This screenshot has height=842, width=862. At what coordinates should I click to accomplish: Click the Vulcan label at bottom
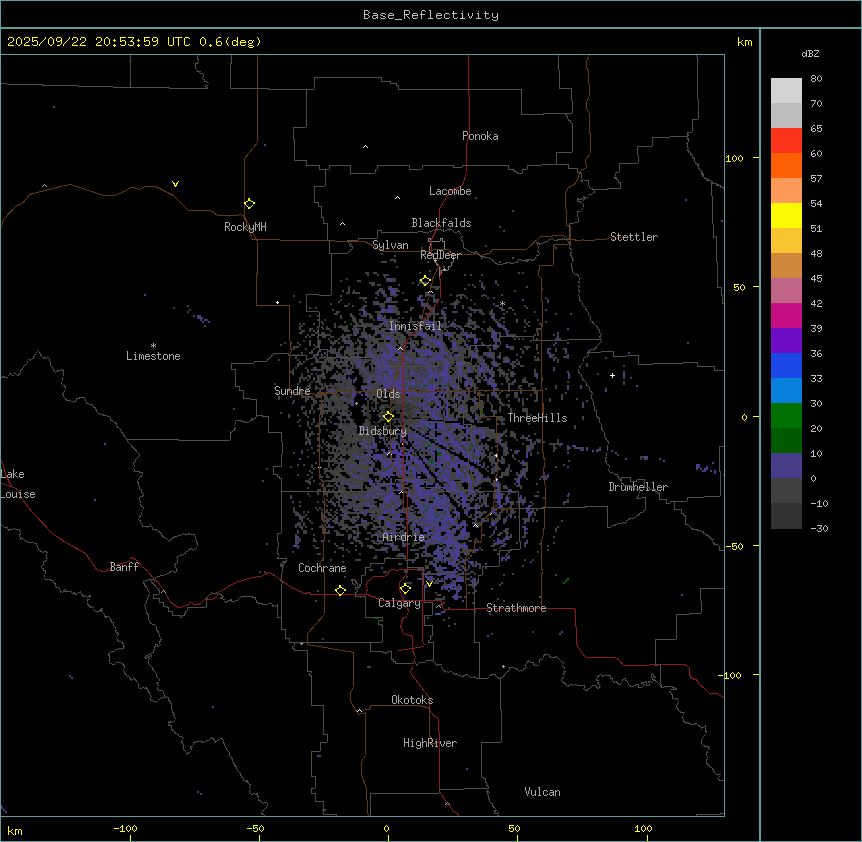(x=542, y=792)
